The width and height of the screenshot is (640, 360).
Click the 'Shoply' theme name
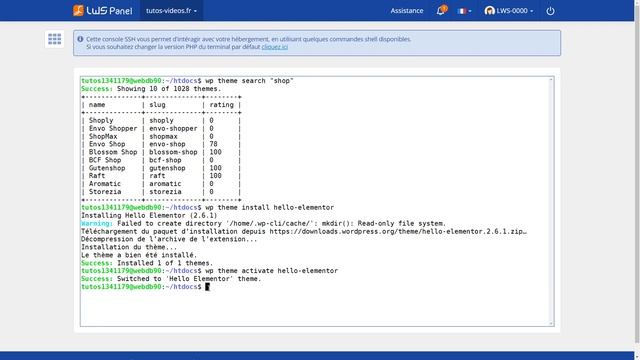click(101, 120)
